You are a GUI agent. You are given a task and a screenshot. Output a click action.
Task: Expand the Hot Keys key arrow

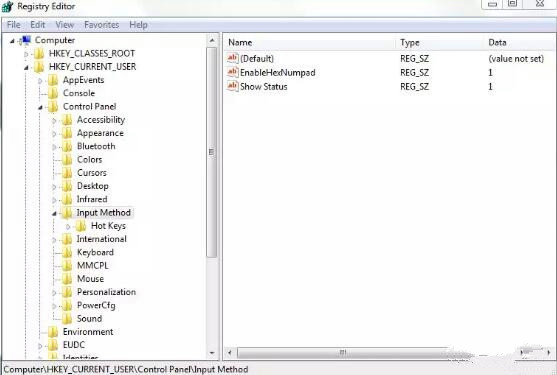69,227
